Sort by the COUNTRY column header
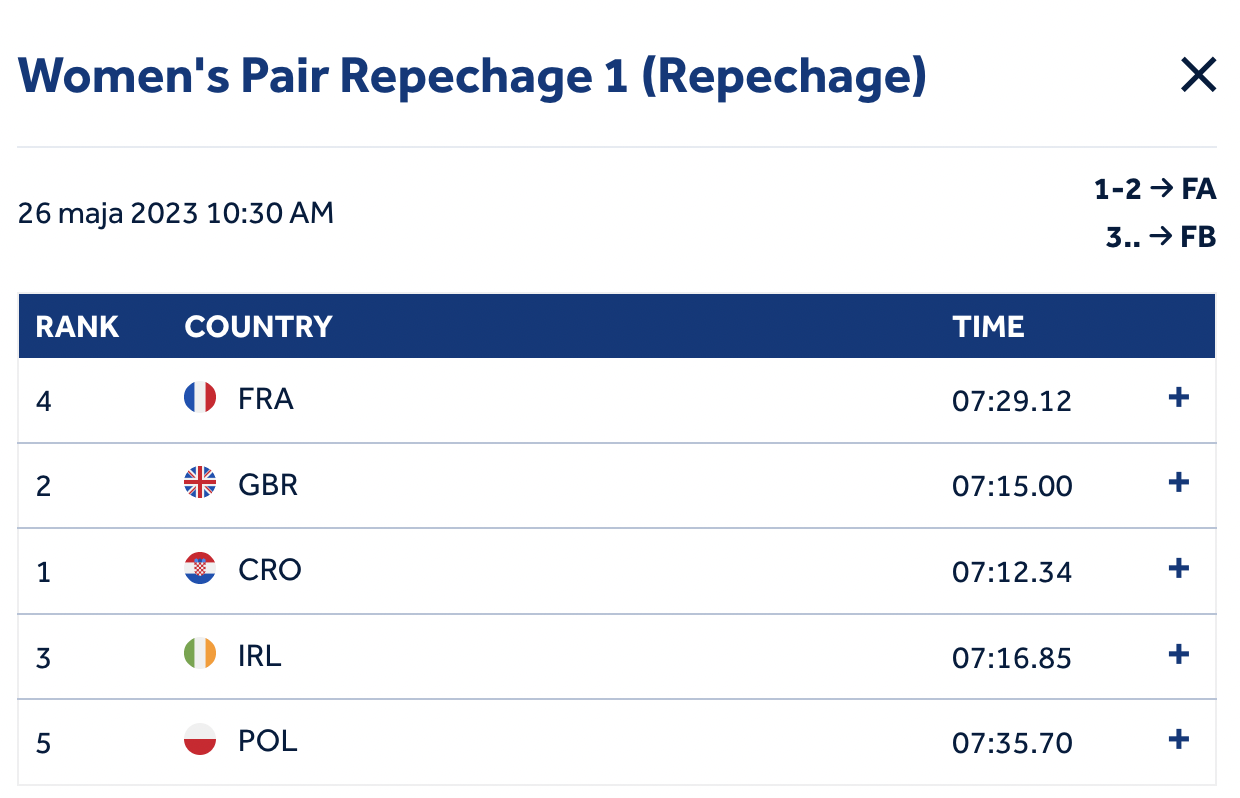The width and height of the screenshot is (1240, 798). coord(258,327)
